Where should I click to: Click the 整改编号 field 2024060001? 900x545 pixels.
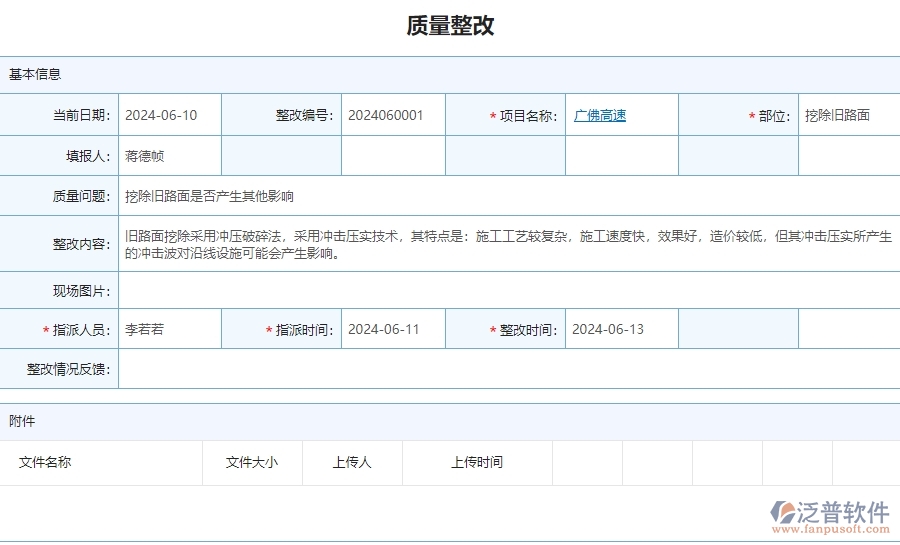pyautogui.click(x=392, y=115)
